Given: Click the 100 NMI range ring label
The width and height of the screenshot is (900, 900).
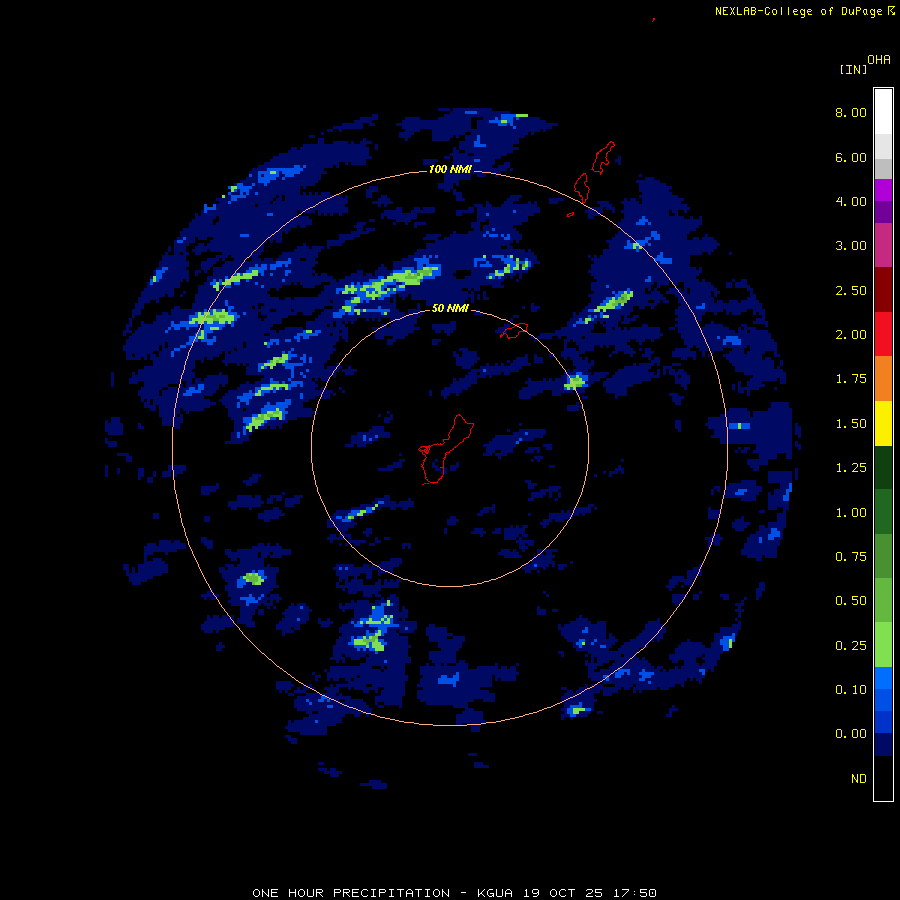Looking at the screenshot, I should (x=450, y=170).
